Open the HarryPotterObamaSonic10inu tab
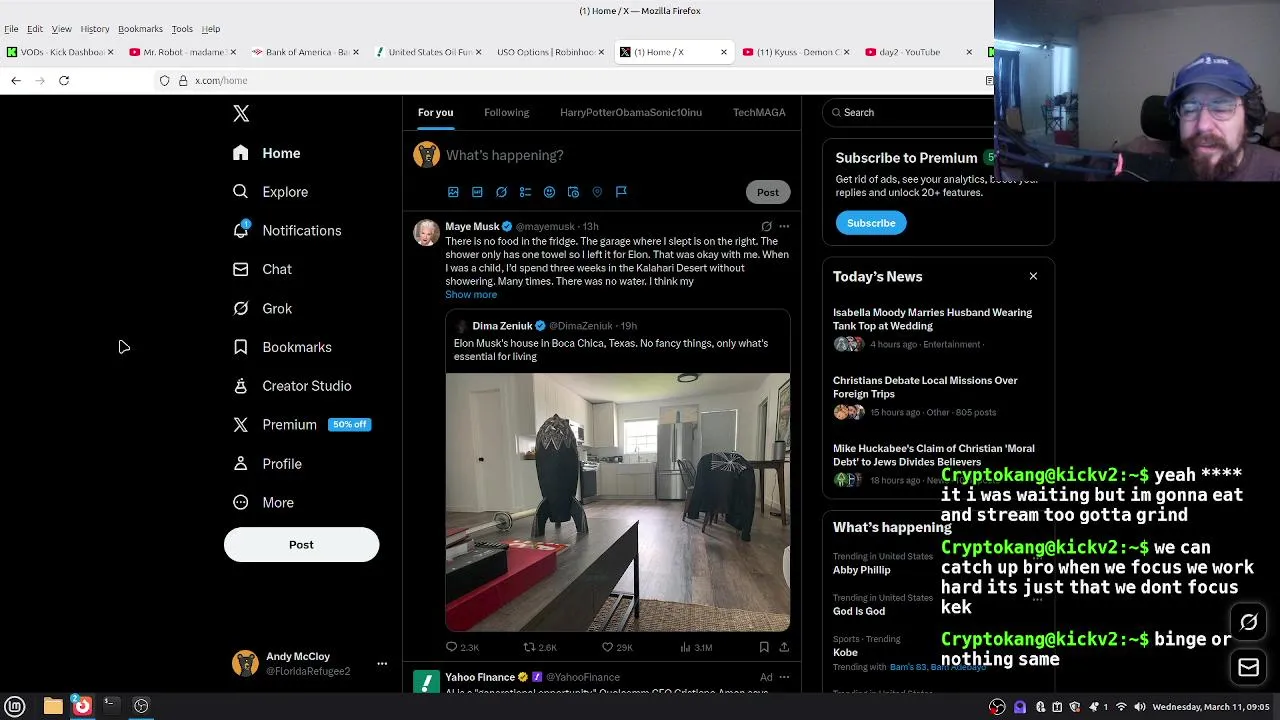Image resolution: width=1280 pixels, height=720 pixels. click(x=631, y=113)
